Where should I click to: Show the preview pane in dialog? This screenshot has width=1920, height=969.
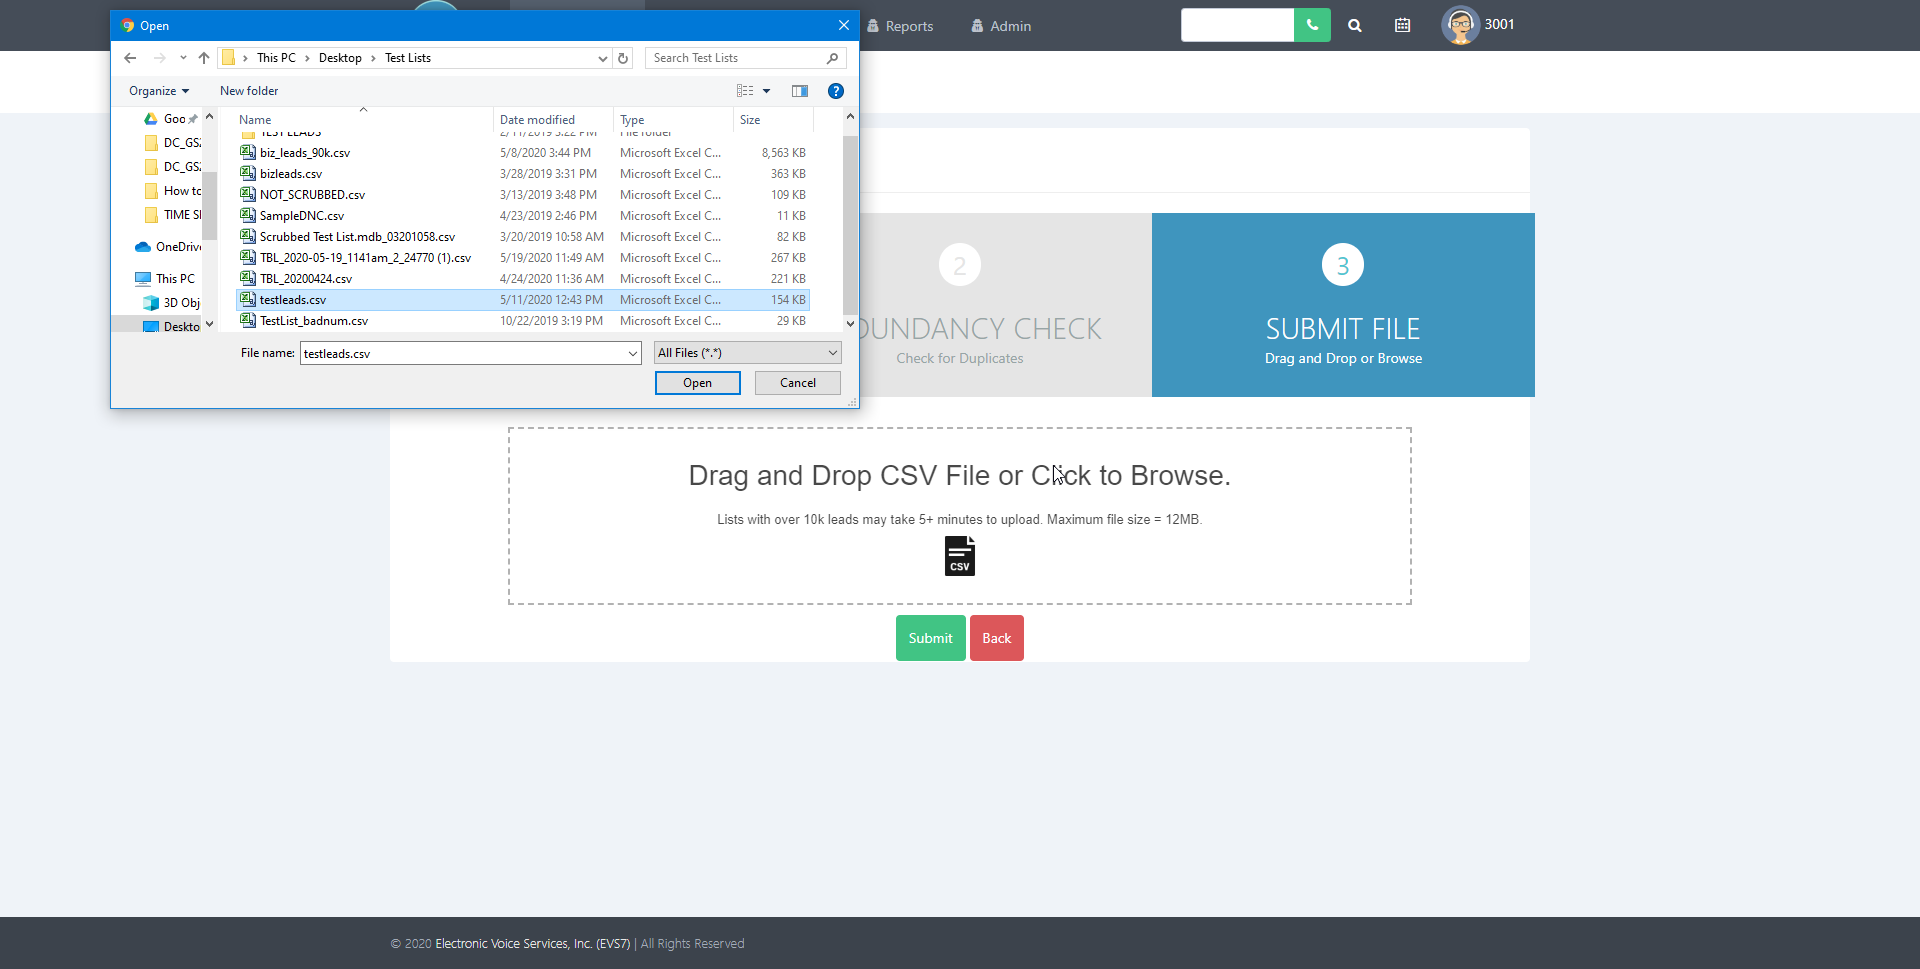coord(800,91)
